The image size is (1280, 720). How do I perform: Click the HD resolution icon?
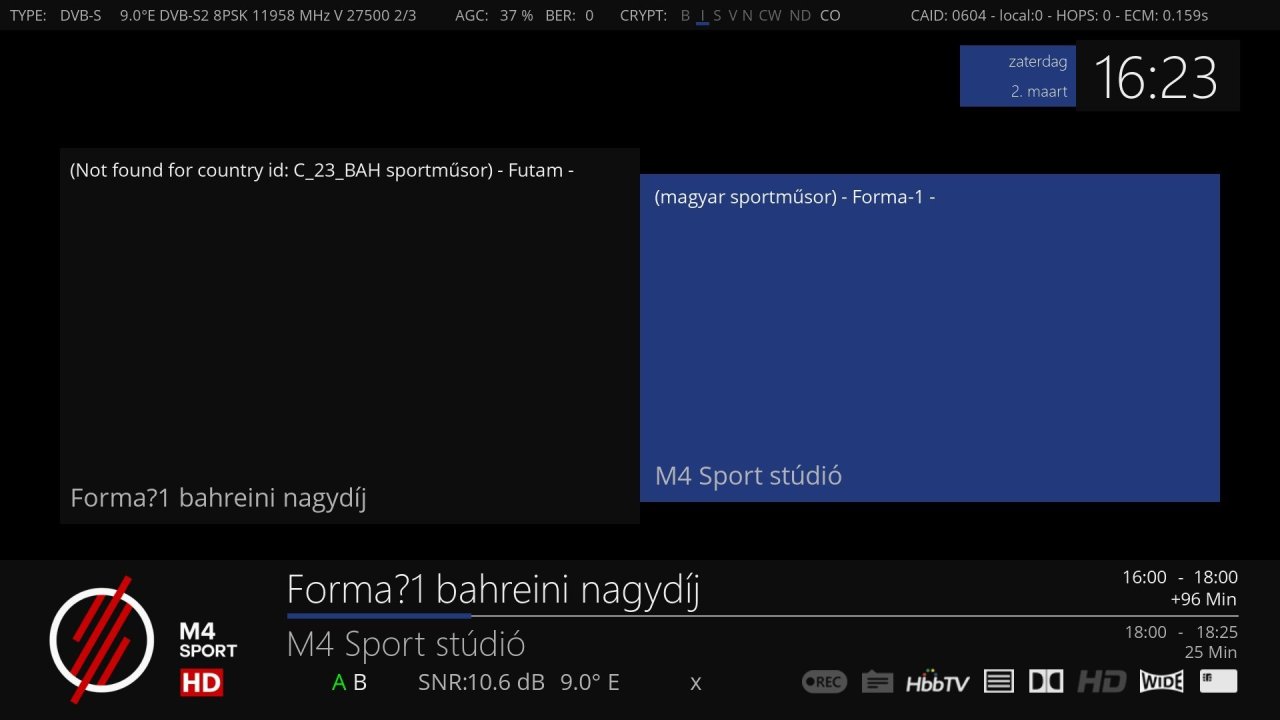click(1101, 680)
